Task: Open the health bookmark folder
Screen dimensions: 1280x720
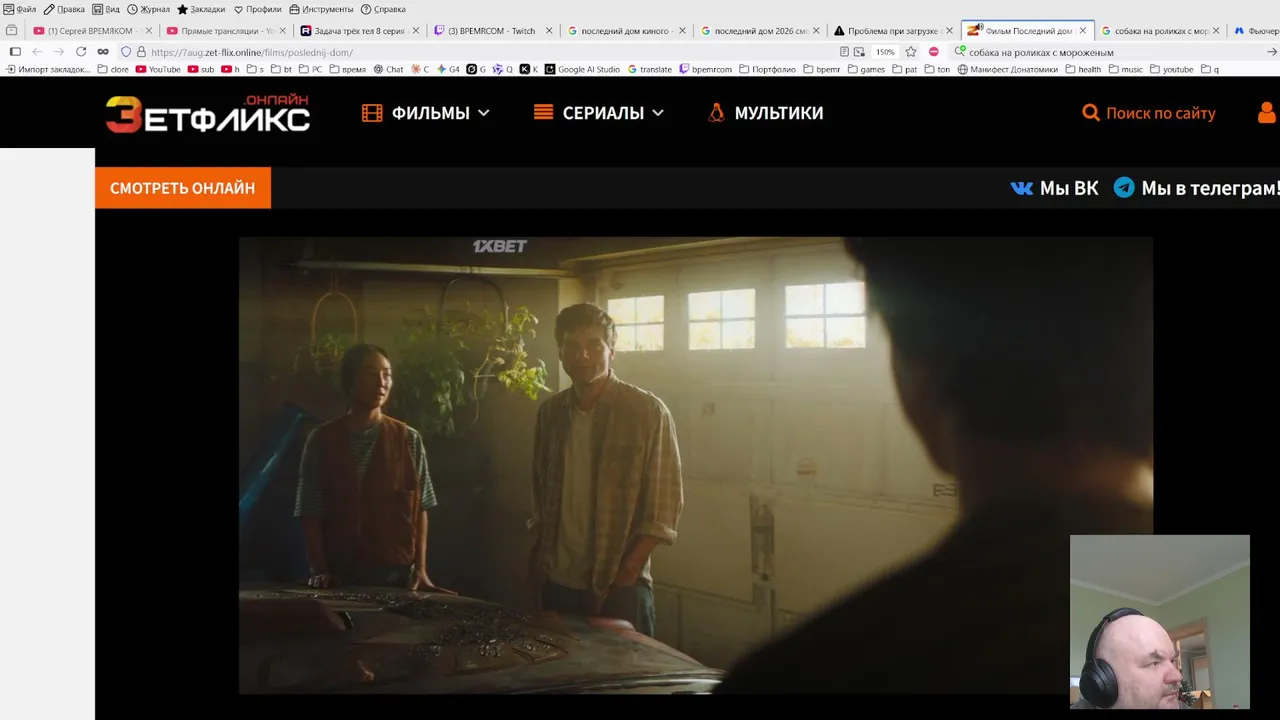Action: point(1083,70)
